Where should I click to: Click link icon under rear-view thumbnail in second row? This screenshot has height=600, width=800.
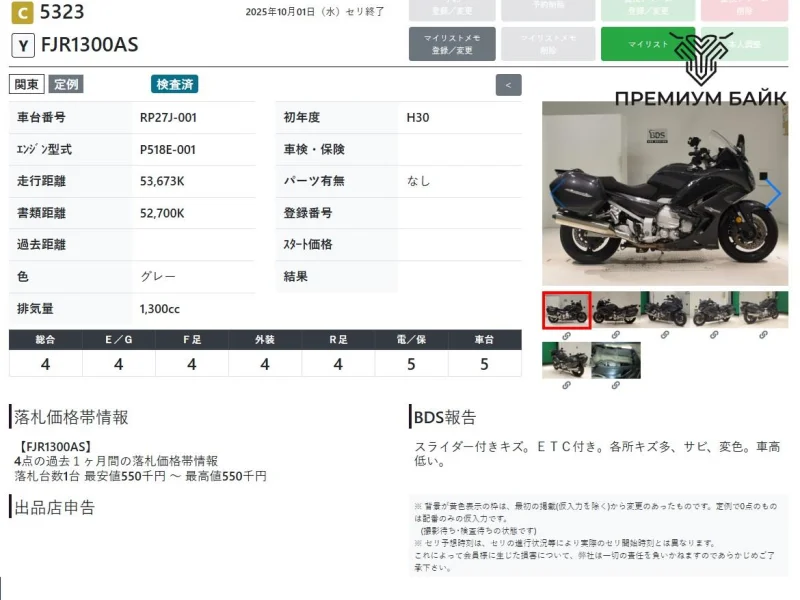click(x=566, y=385)
